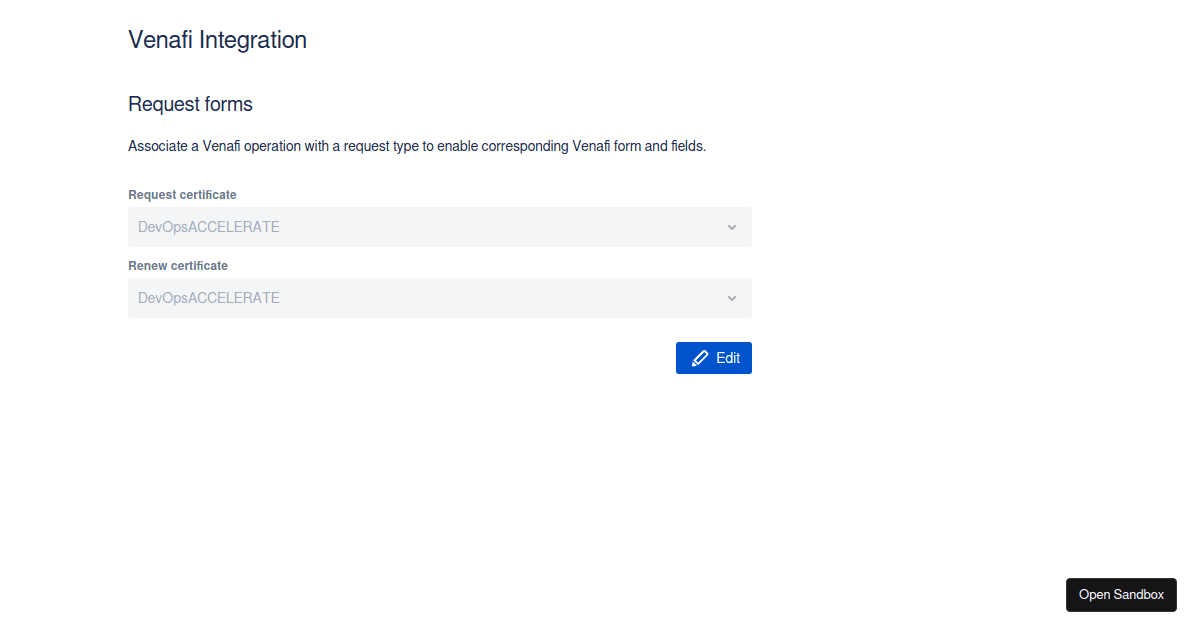Viewport: 1200px width, 630px height.
Task: Click Edit to modify the request forms
Action: [713, 357]
